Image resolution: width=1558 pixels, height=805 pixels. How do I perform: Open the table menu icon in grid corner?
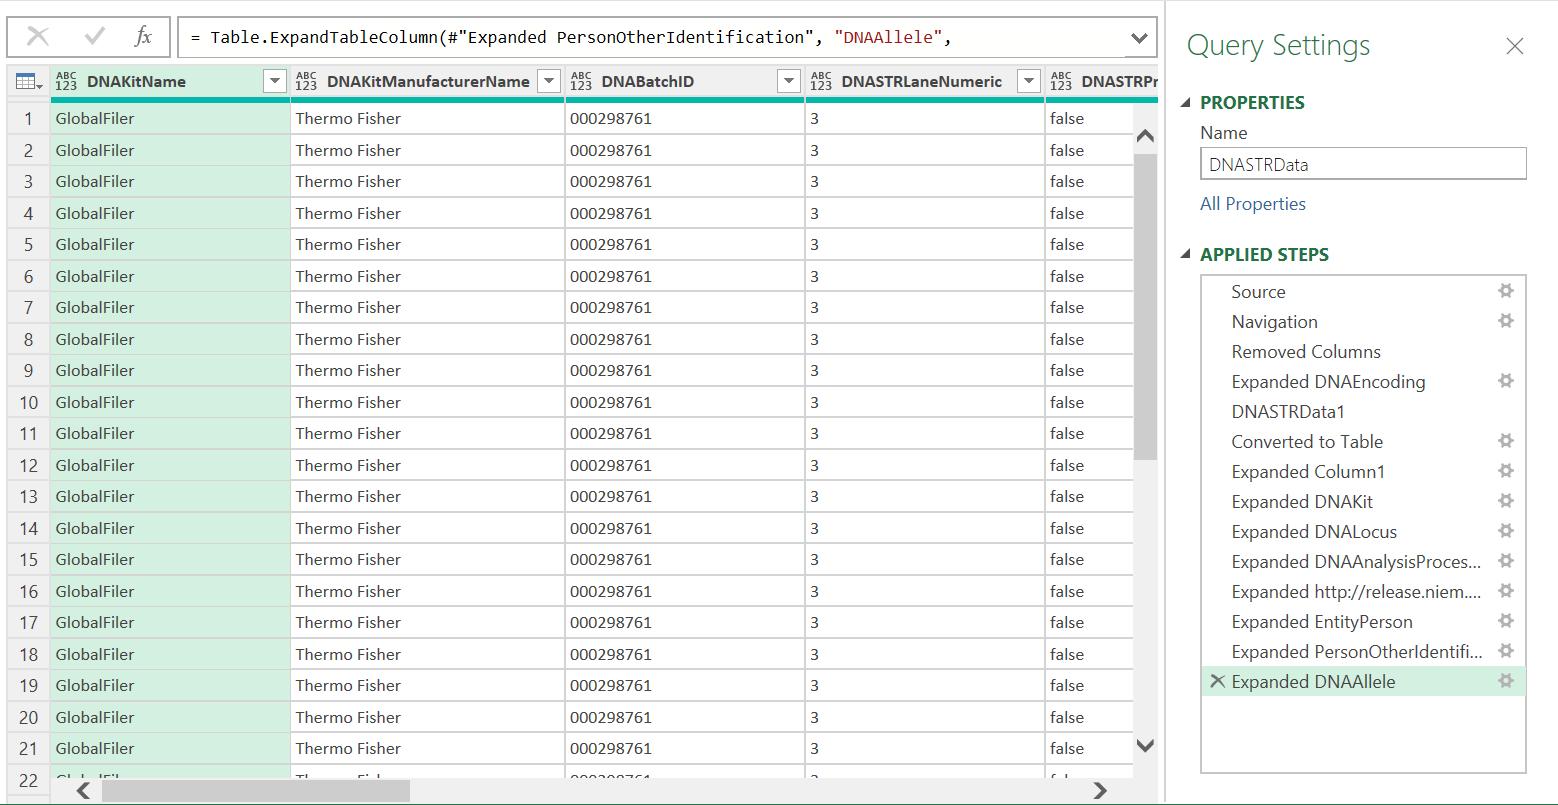[x=27, y=82]
